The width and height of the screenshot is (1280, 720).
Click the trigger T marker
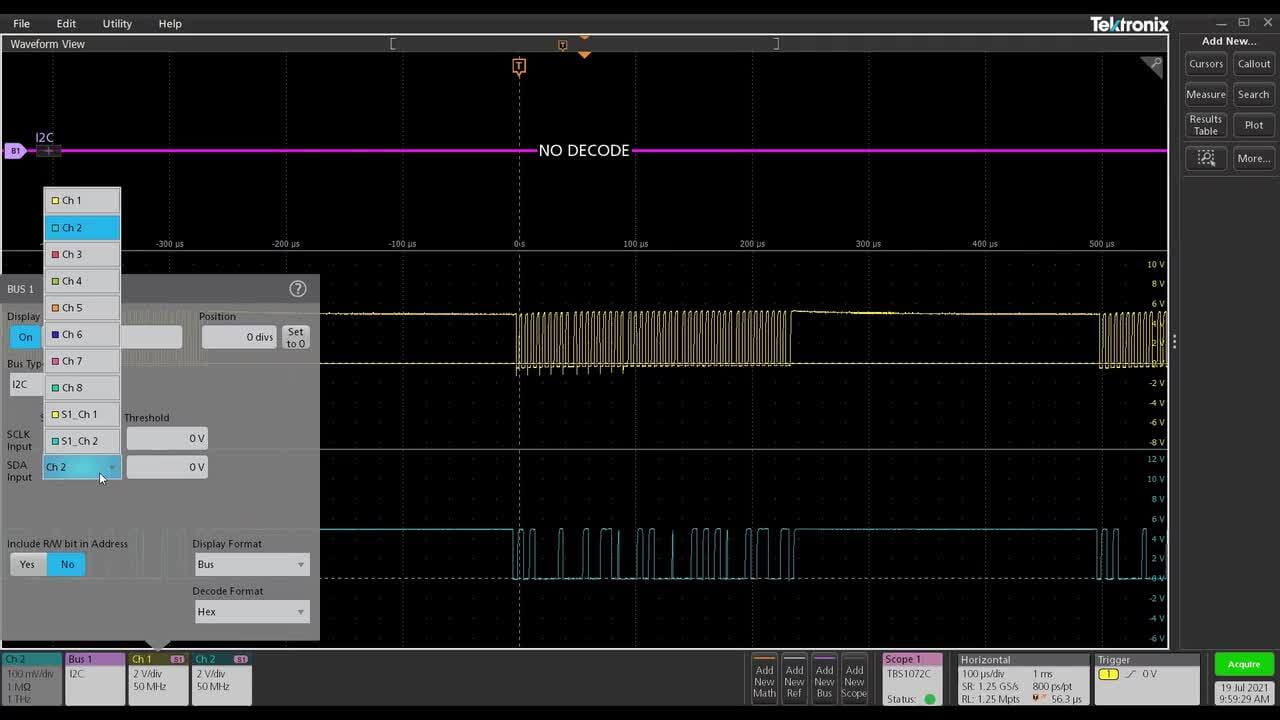click(x=519, y=66)
